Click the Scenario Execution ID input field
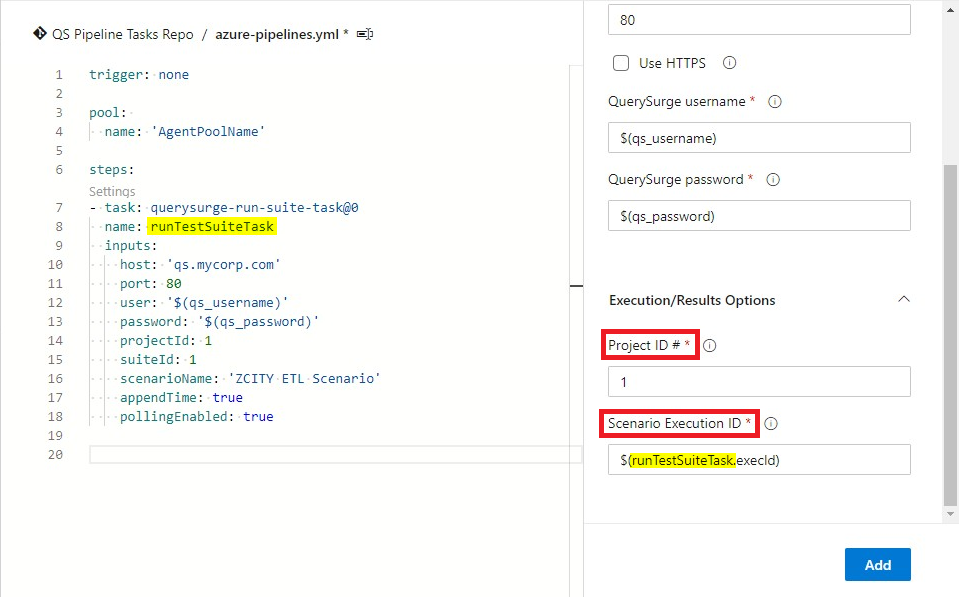 (x=759, y=459)
